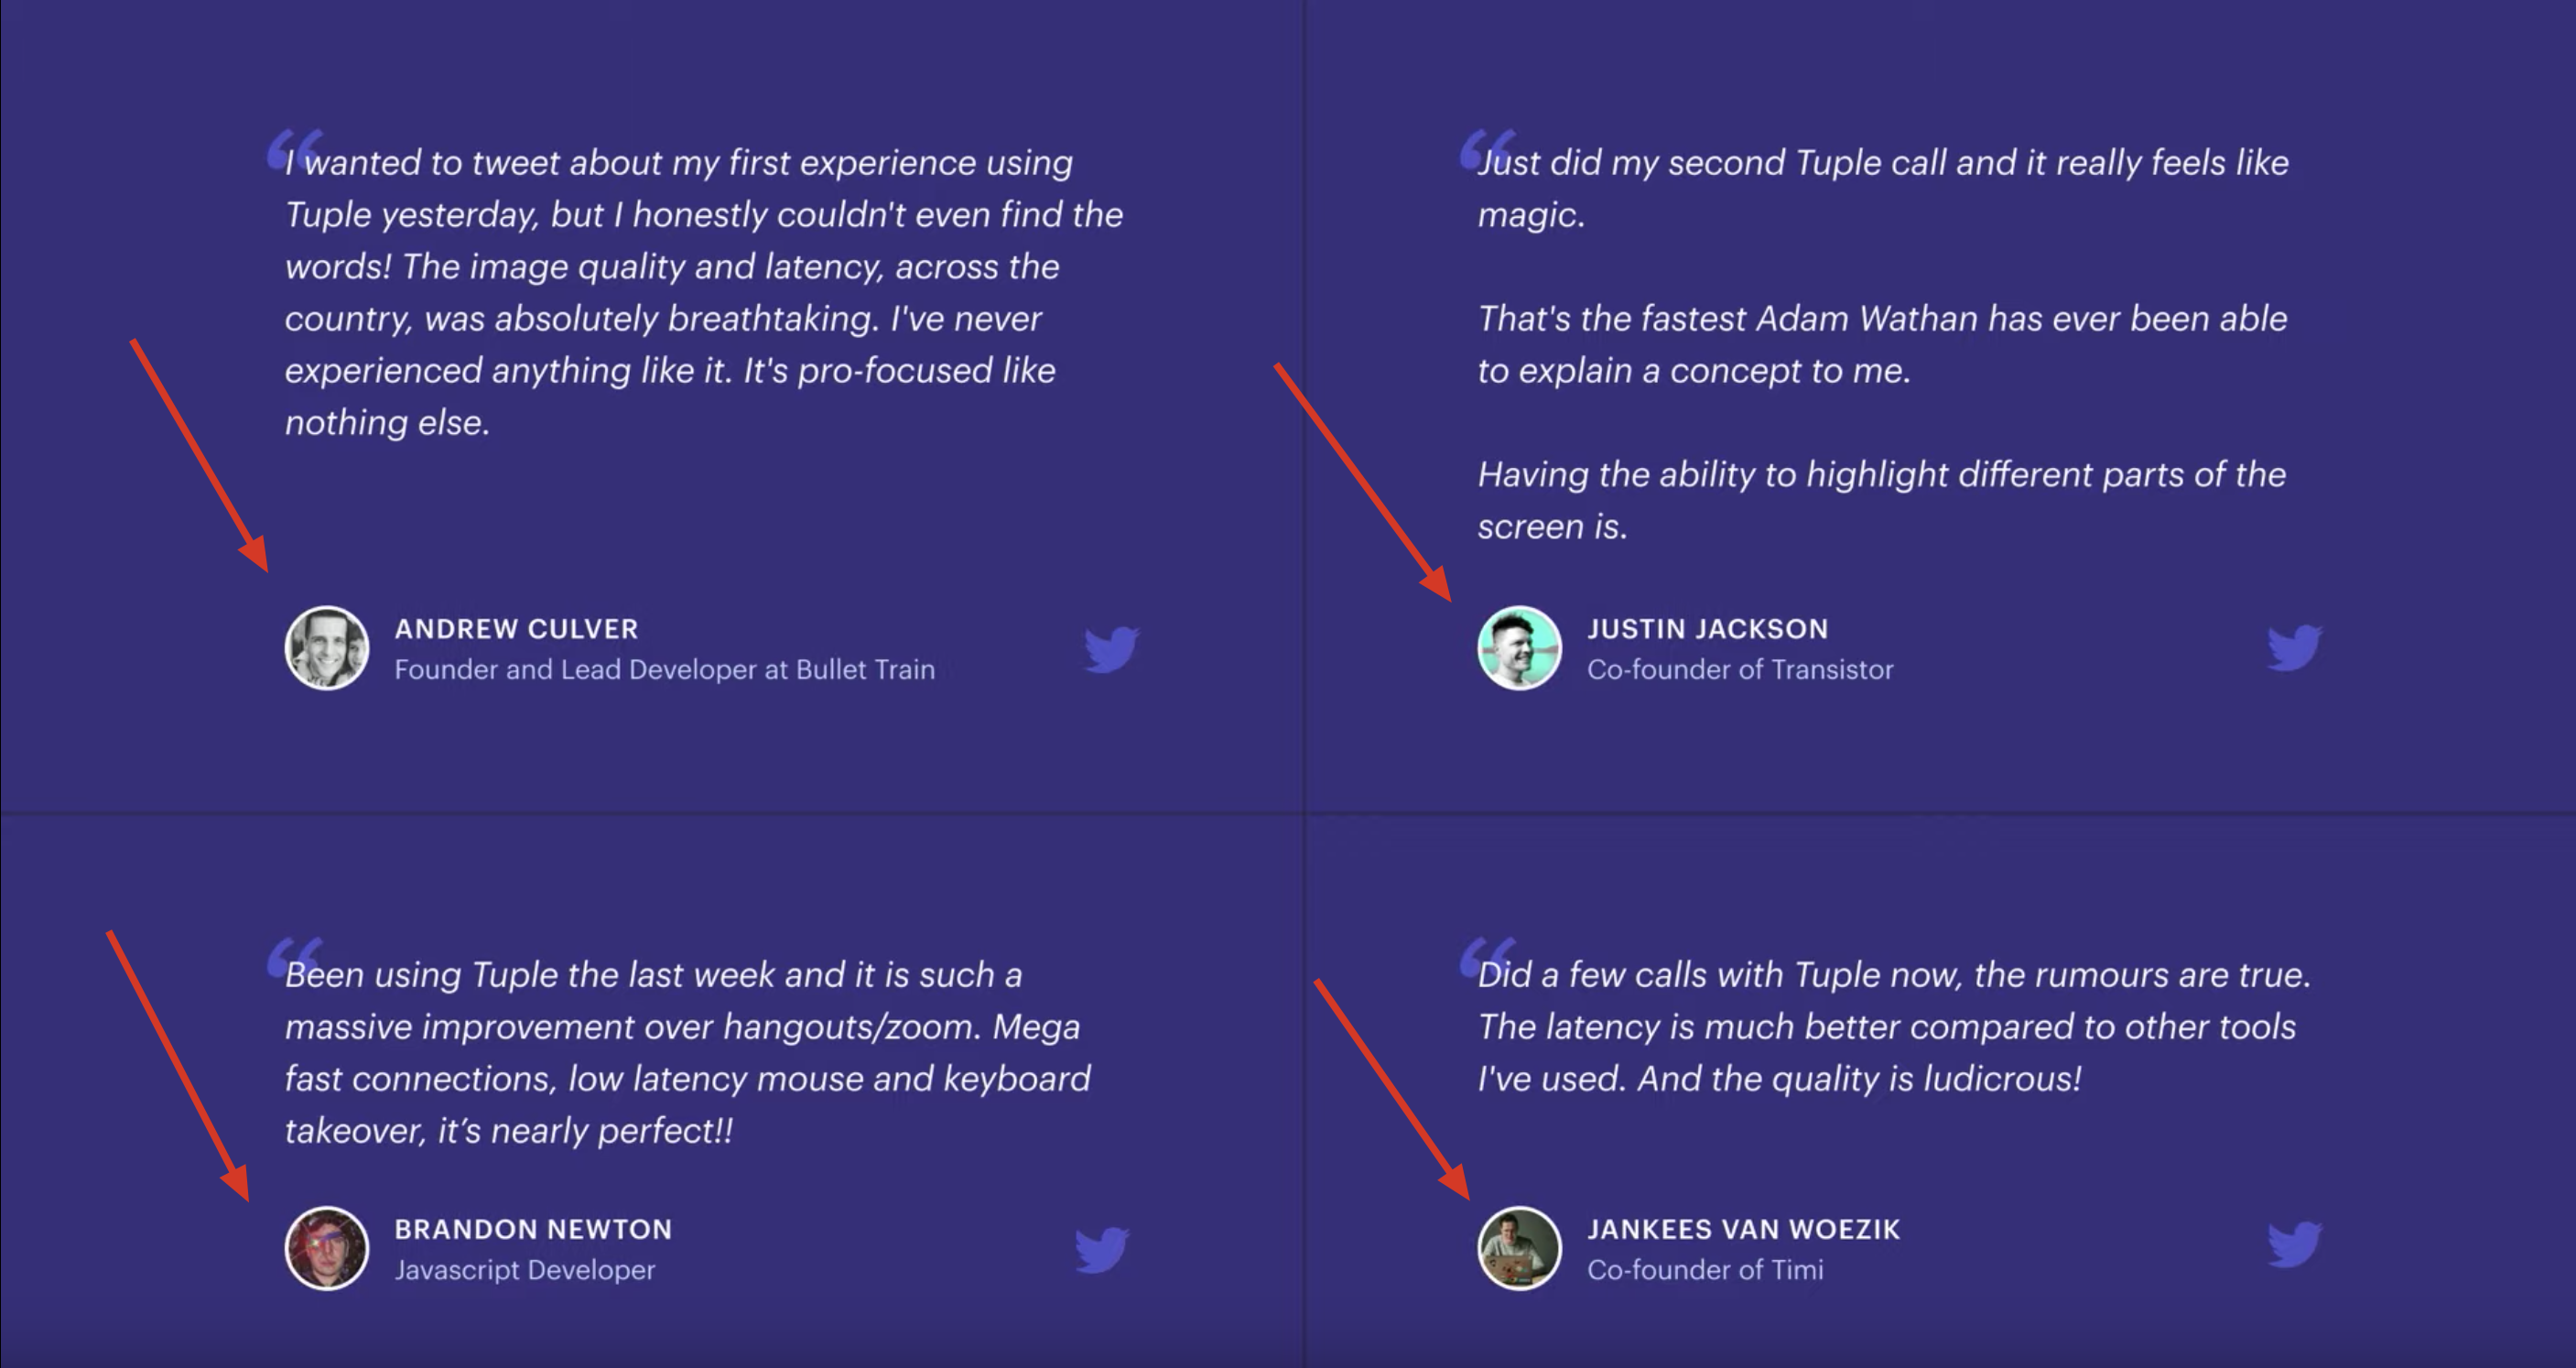Select the "Javascript Developer" subtitle

524,1270
